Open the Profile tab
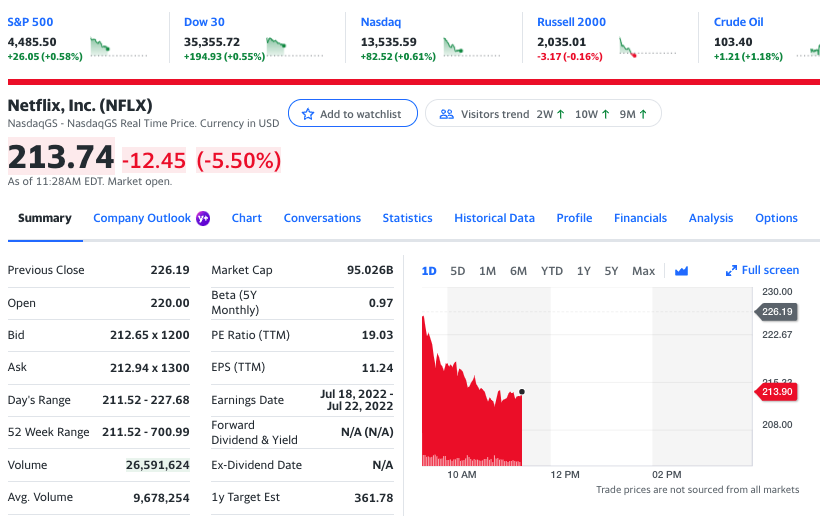The width and height of the screenshot is (820, 516). 574,218
